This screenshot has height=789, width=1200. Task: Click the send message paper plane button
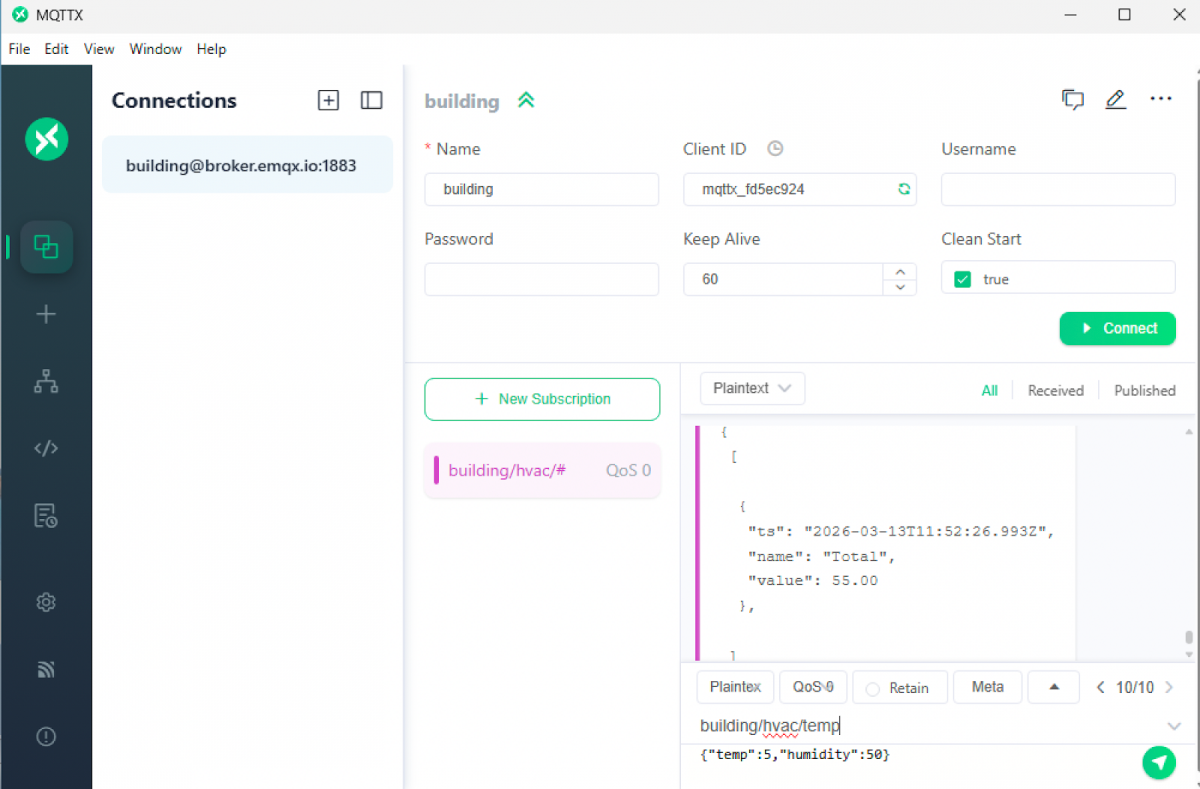[x=1158, y=763]
